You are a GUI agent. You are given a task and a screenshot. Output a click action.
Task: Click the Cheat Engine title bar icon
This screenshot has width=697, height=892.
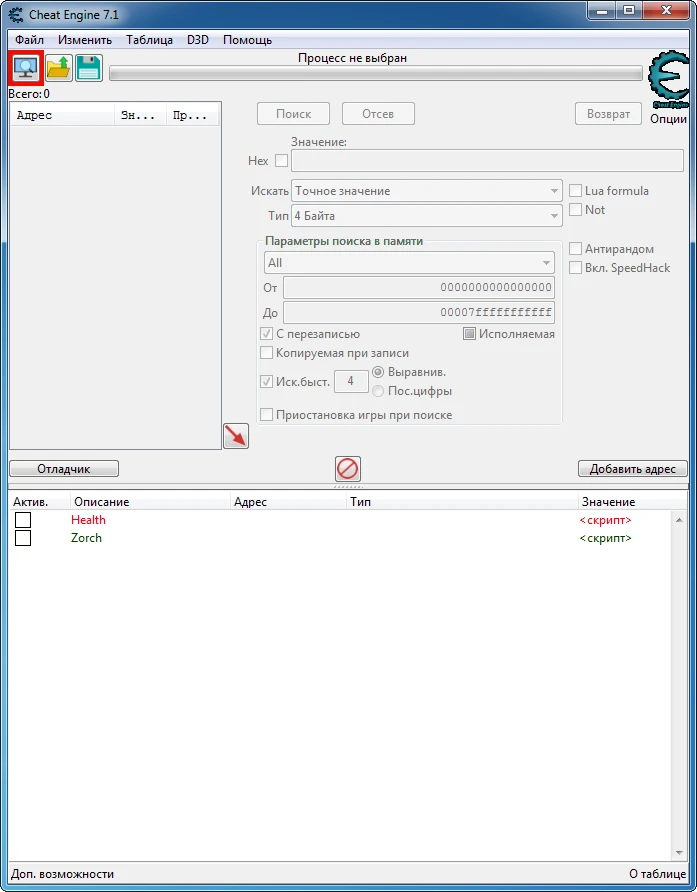(x=16, y=15)
